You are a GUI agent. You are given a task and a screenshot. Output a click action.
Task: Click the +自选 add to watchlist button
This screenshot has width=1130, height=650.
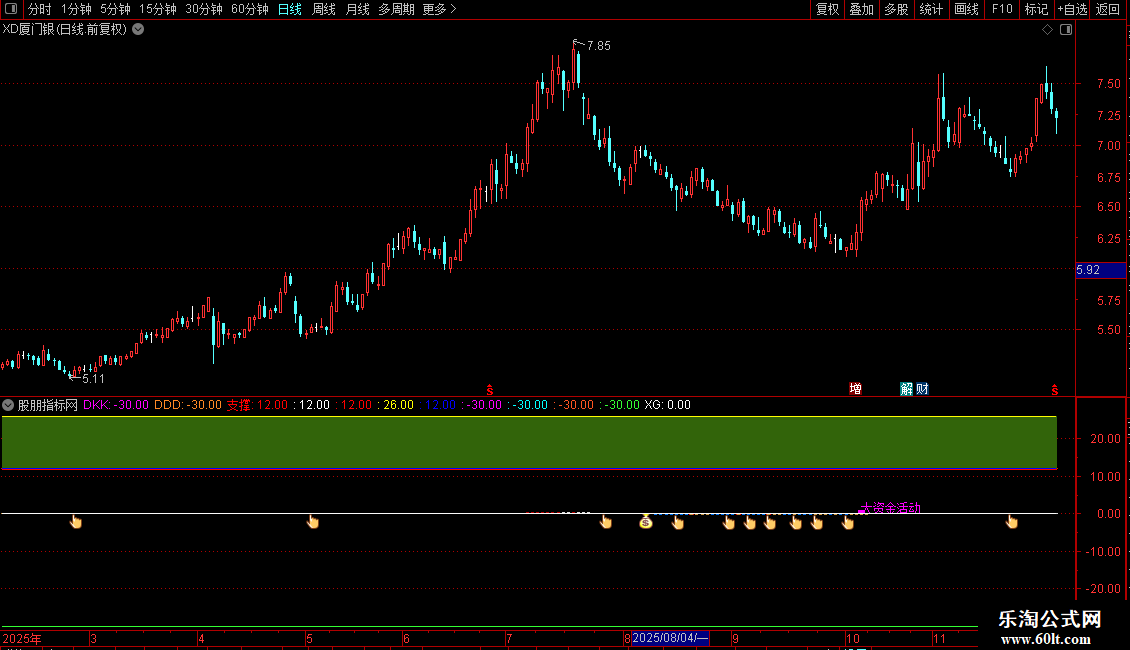[1070, 9]
